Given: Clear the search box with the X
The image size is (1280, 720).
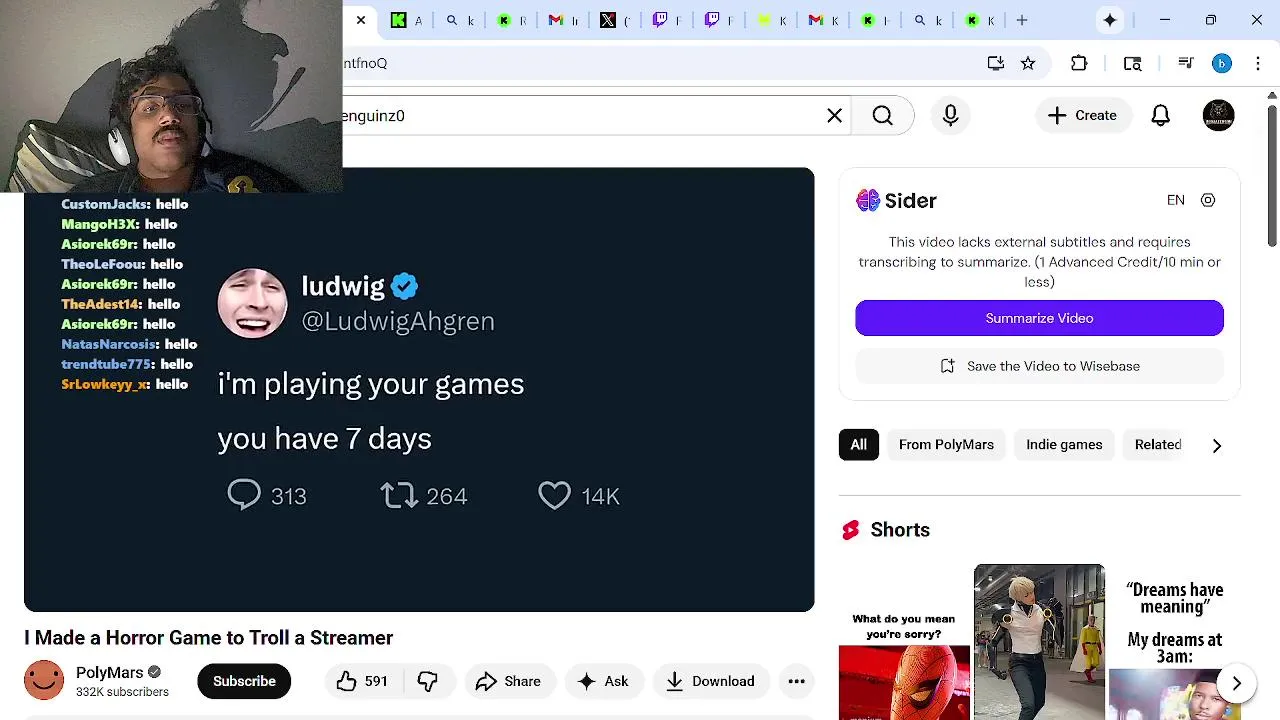Looking at the screenshot, I should click(x=834, y=116).
